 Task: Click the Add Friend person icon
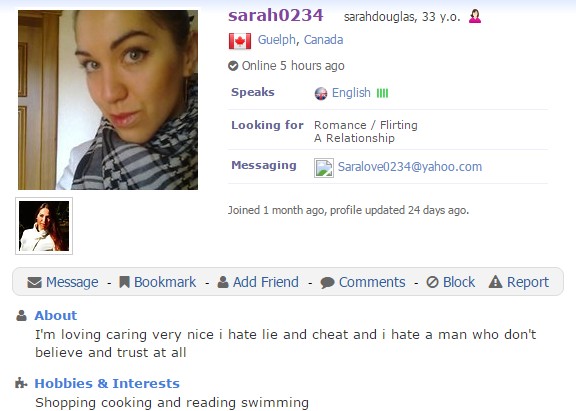(223, 282)
